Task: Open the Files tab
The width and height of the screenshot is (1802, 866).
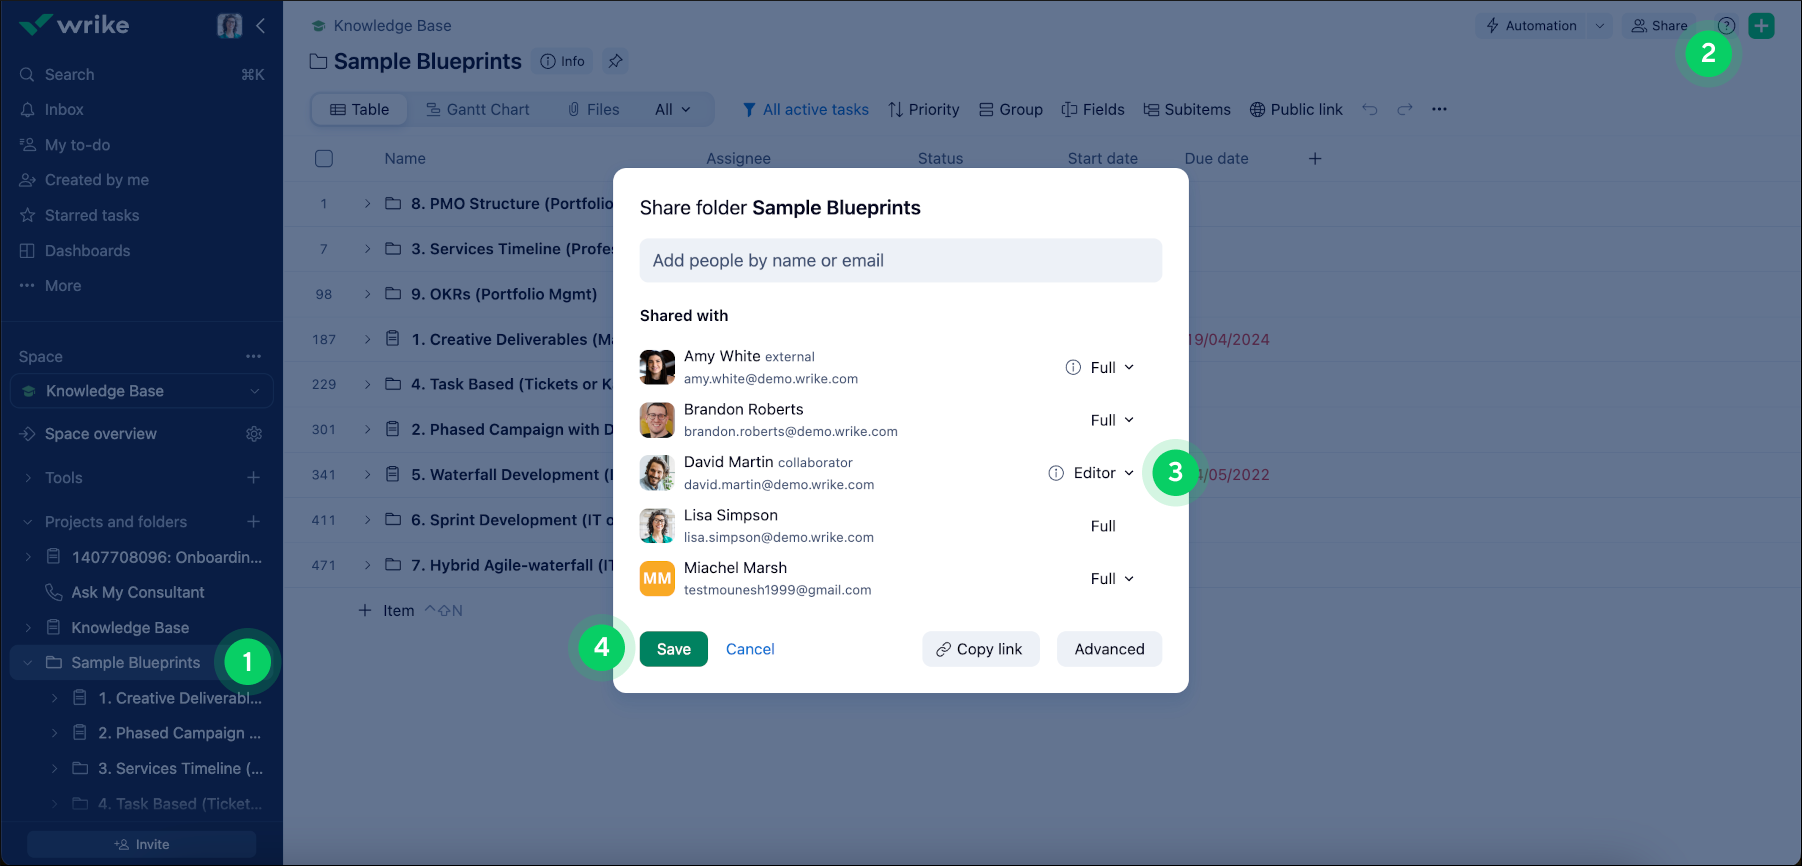Action: coord(593,109)
